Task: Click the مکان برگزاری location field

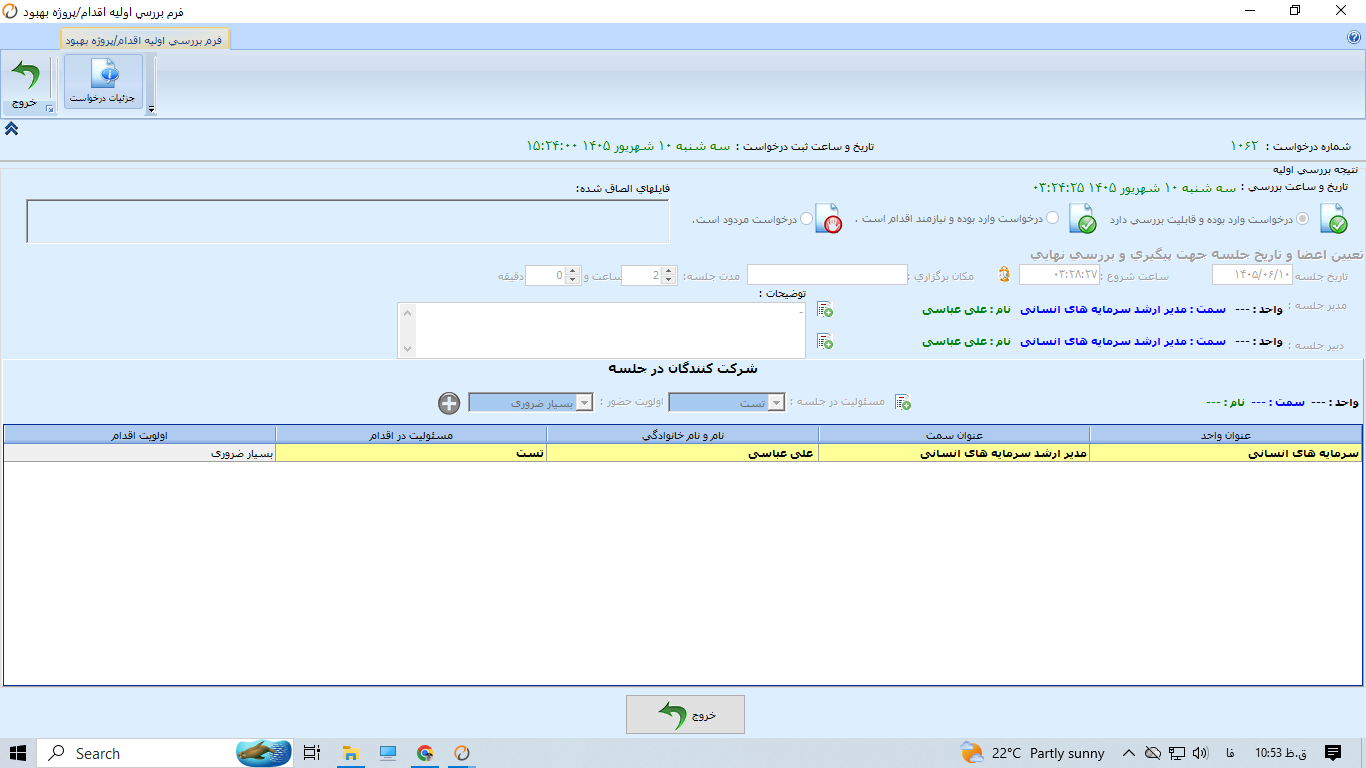Action: (827, 275)
